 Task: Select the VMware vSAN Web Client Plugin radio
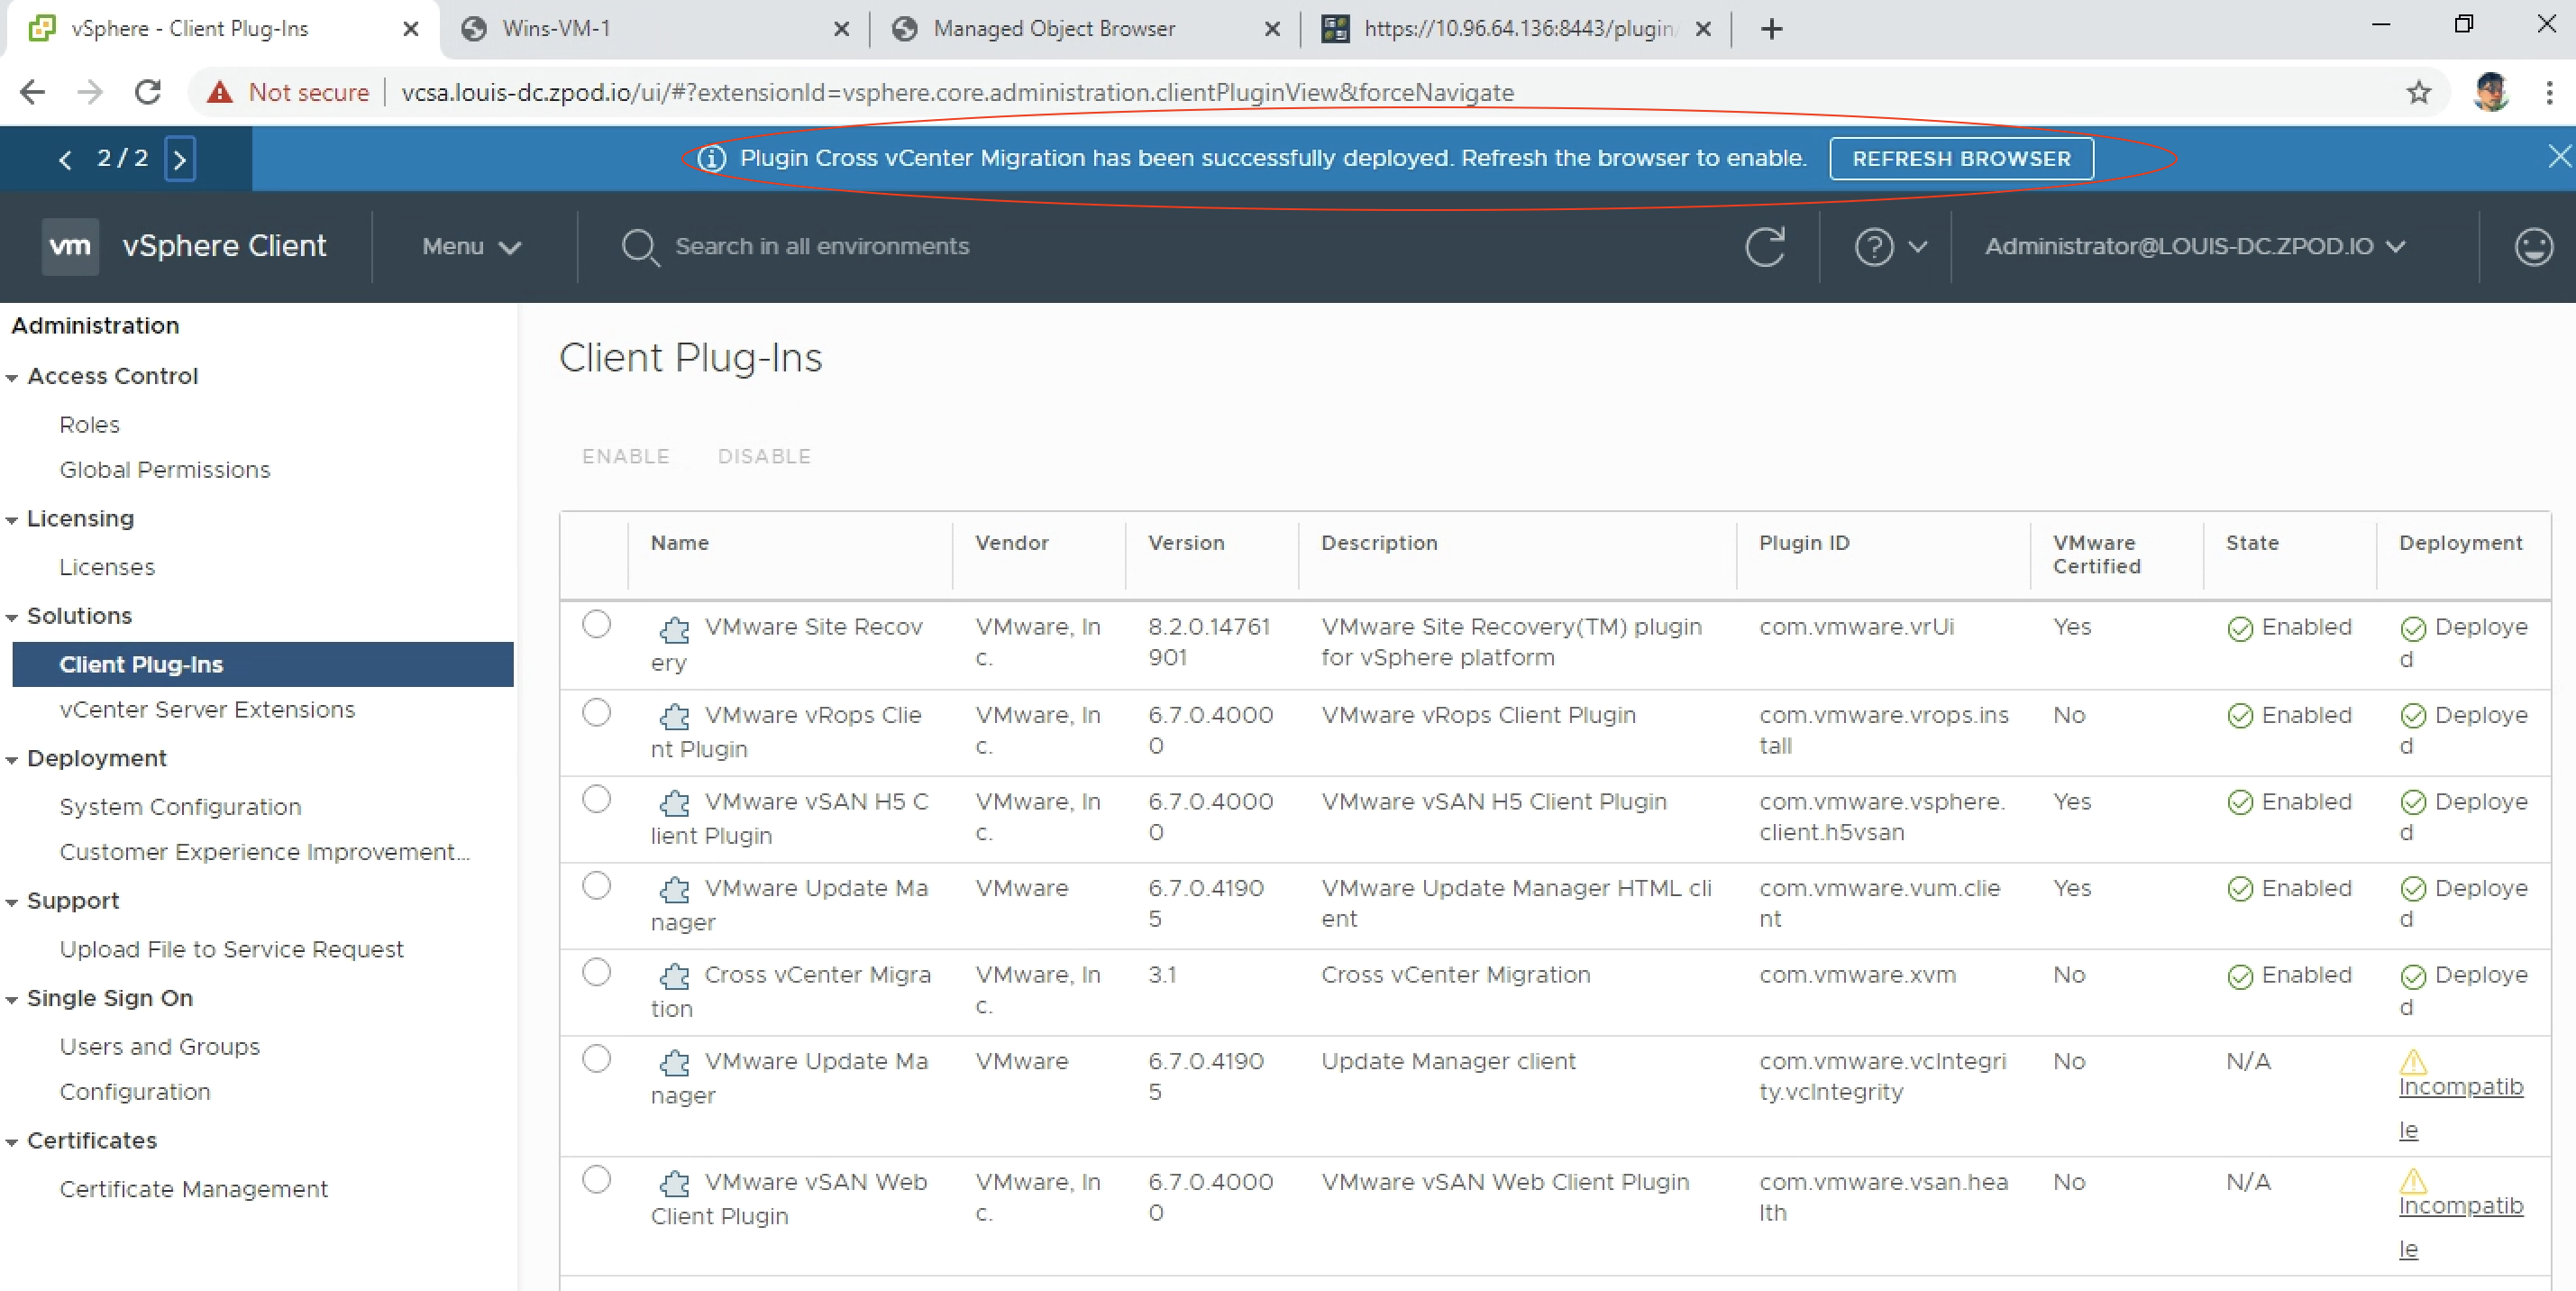coord(596,1180)
